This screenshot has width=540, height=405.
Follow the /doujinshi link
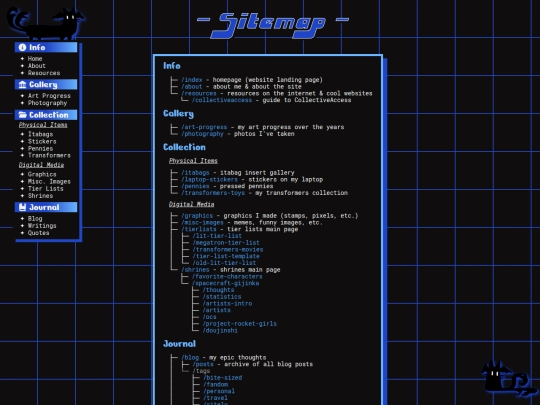coord(220,331)
